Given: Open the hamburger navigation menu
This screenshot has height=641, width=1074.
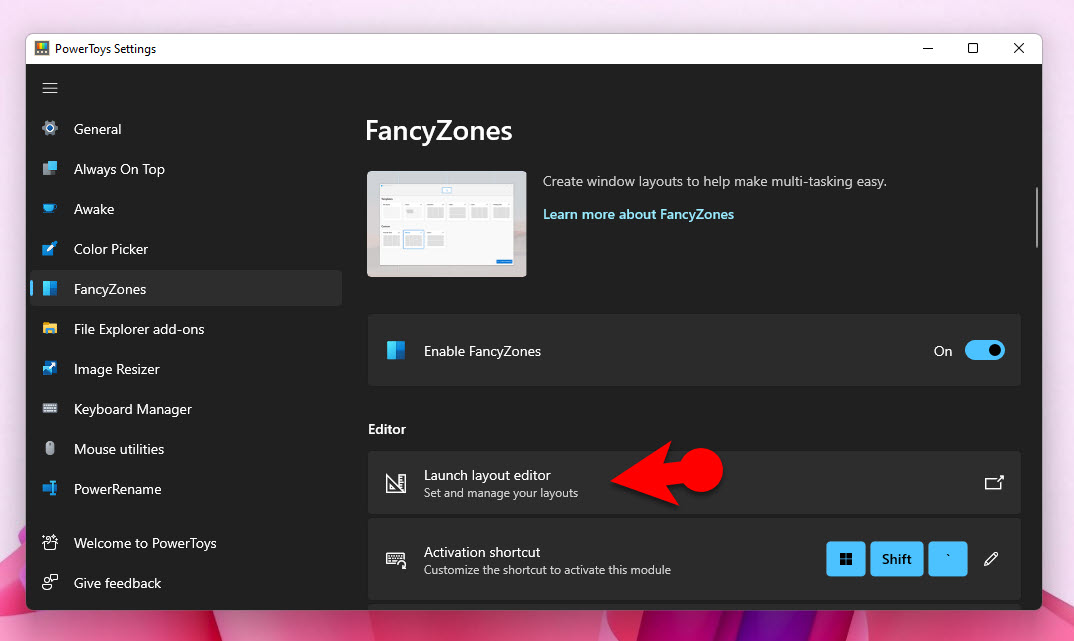Looking at the screenshot, I should (x=50, y=88).
